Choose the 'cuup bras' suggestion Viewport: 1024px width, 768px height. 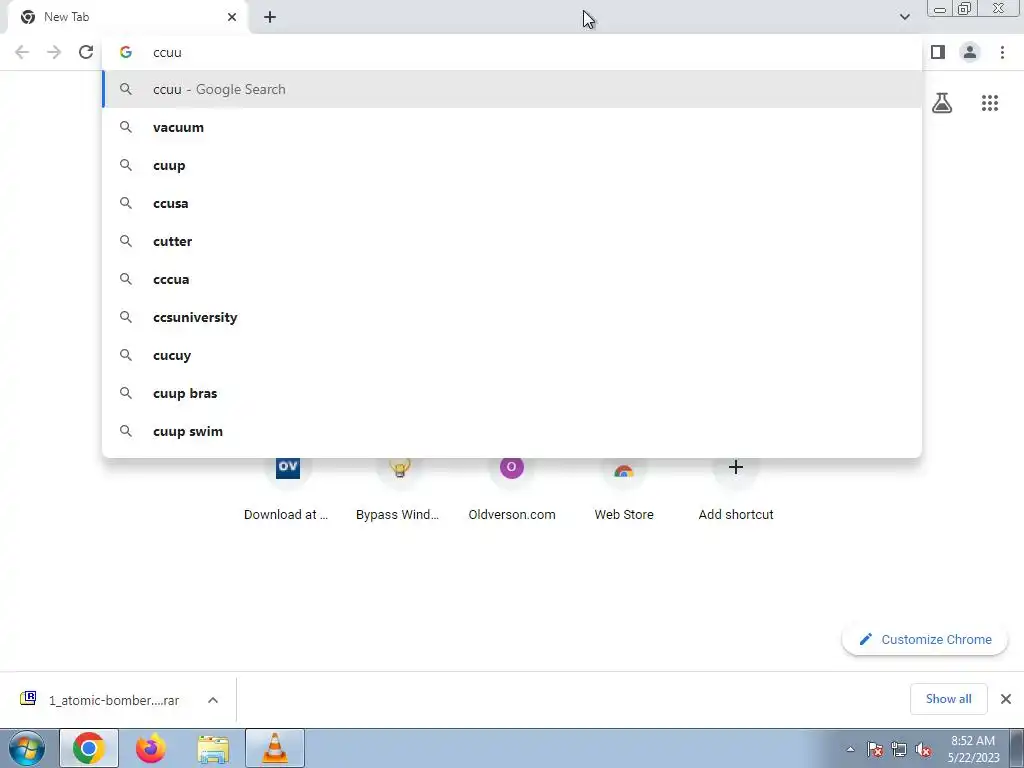[x=513, y=393]
